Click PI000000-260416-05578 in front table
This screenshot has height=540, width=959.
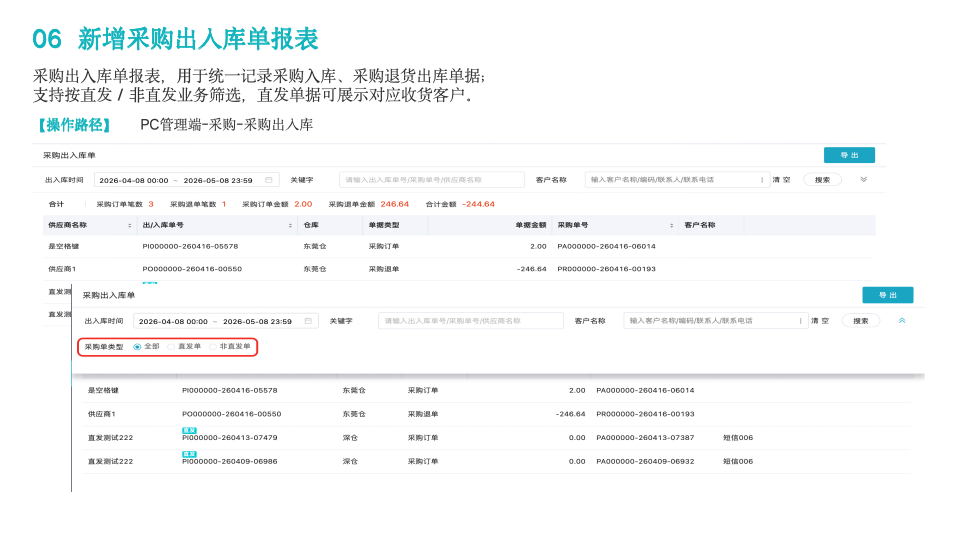coord(230,390)
